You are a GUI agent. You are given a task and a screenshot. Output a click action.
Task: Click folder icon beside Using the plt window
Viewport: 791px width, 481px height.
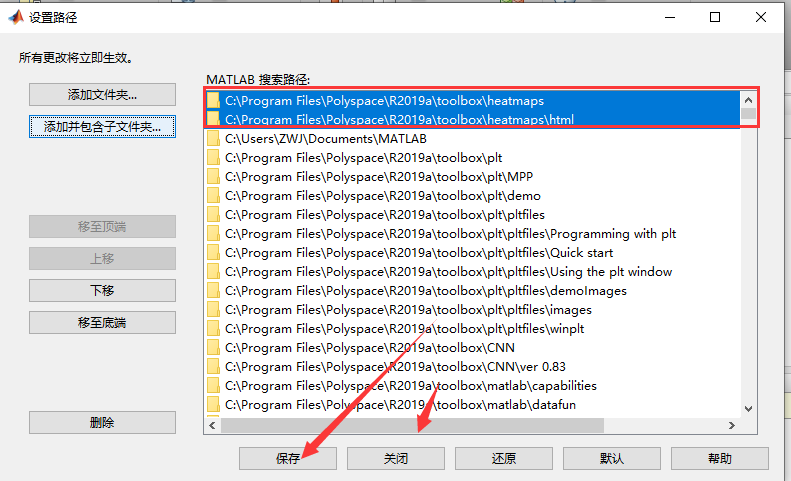click(x=213, y=272)
